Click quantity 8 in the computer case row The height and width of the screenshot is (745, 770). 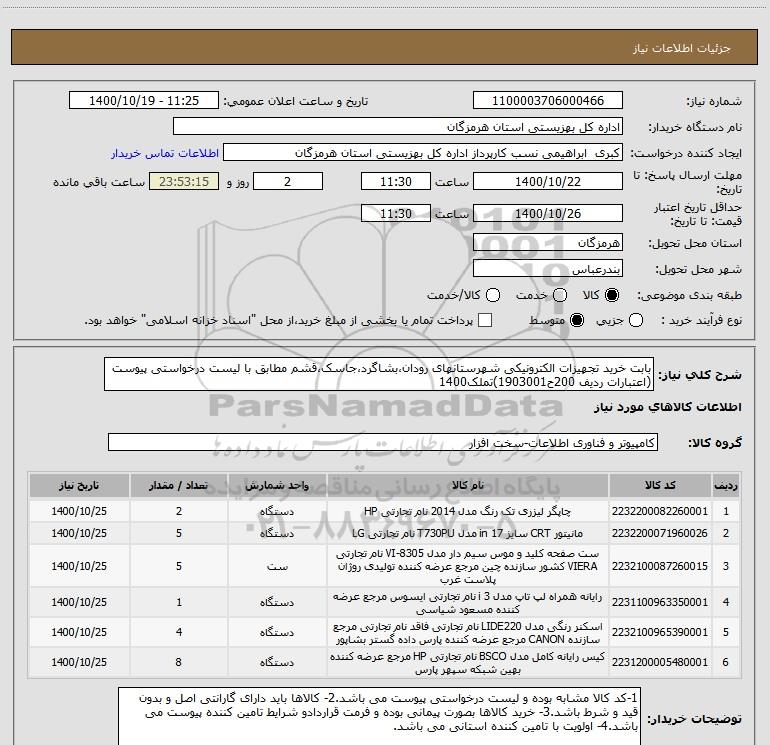pos(179,662)
